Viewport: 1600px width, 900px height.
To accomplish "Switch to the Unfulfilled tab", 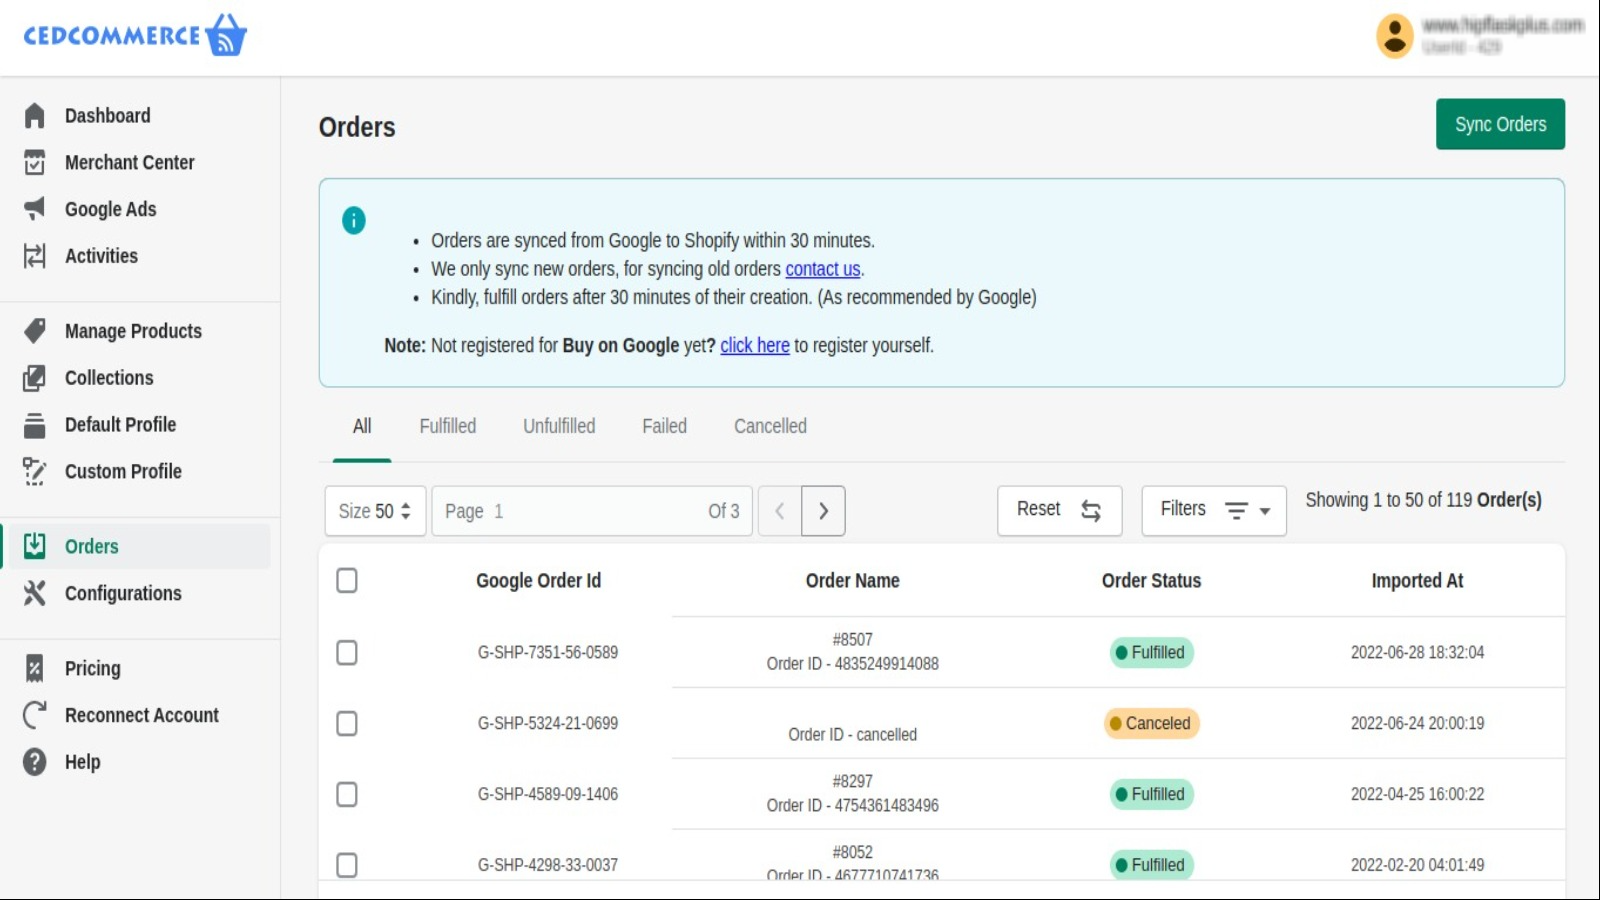I will [559, 426].
